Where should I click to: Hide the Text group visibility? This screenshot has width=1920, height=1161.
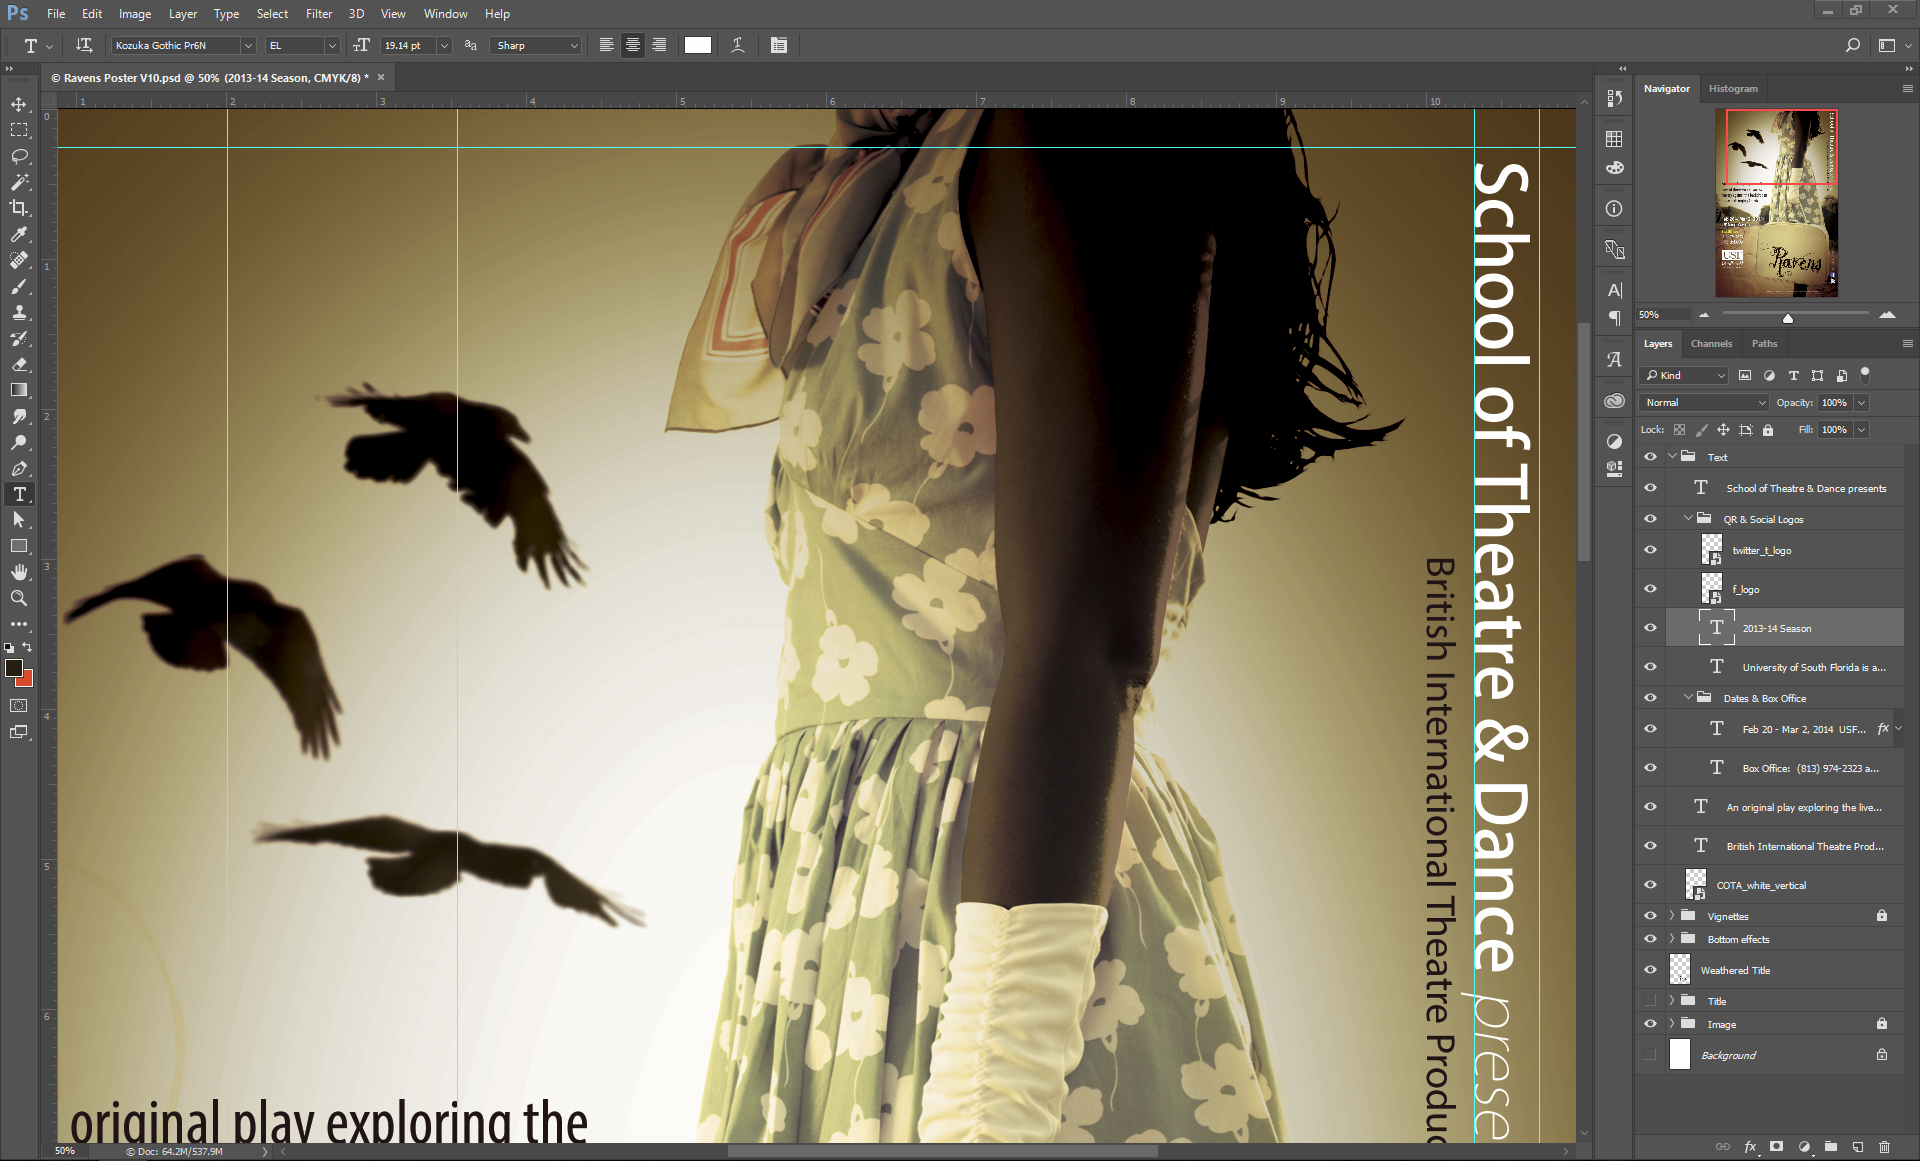1650,457
